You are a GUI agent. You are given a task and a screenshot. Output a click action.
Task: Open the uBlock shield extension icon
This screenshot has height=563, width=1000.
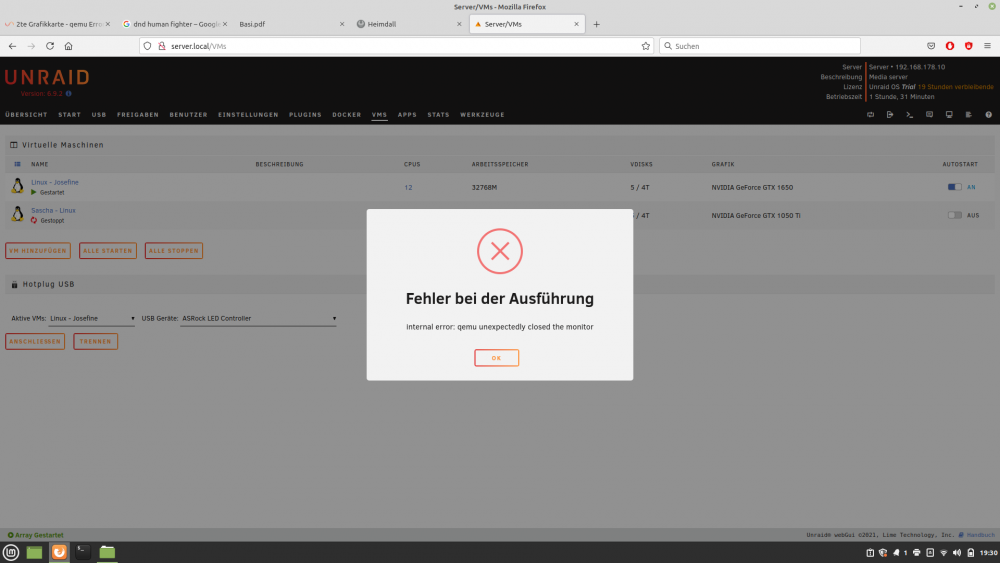(x=968, y=46)
